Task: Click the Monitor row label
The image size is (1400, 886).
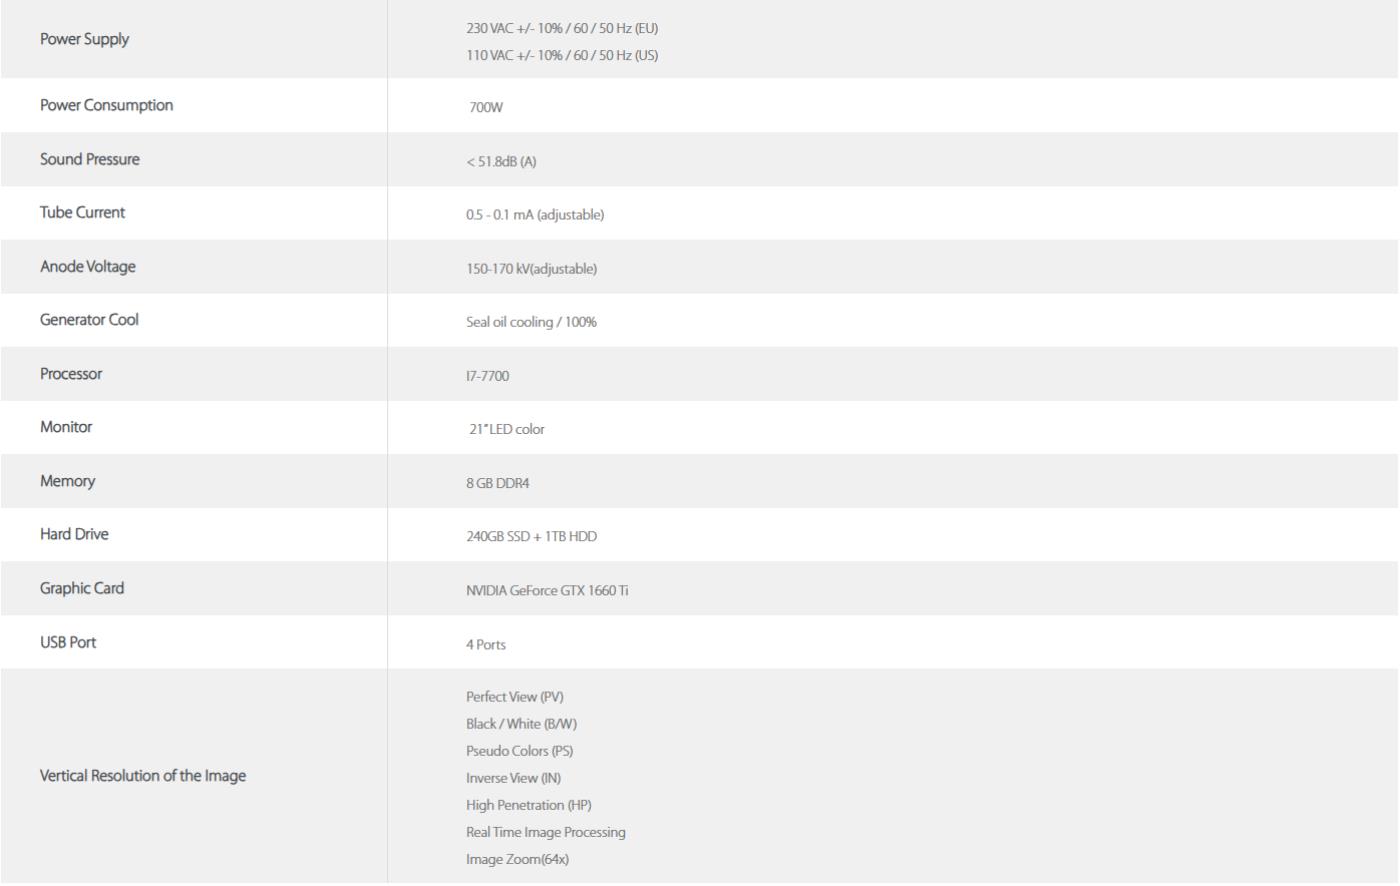Action: click(x=66, y=427)
